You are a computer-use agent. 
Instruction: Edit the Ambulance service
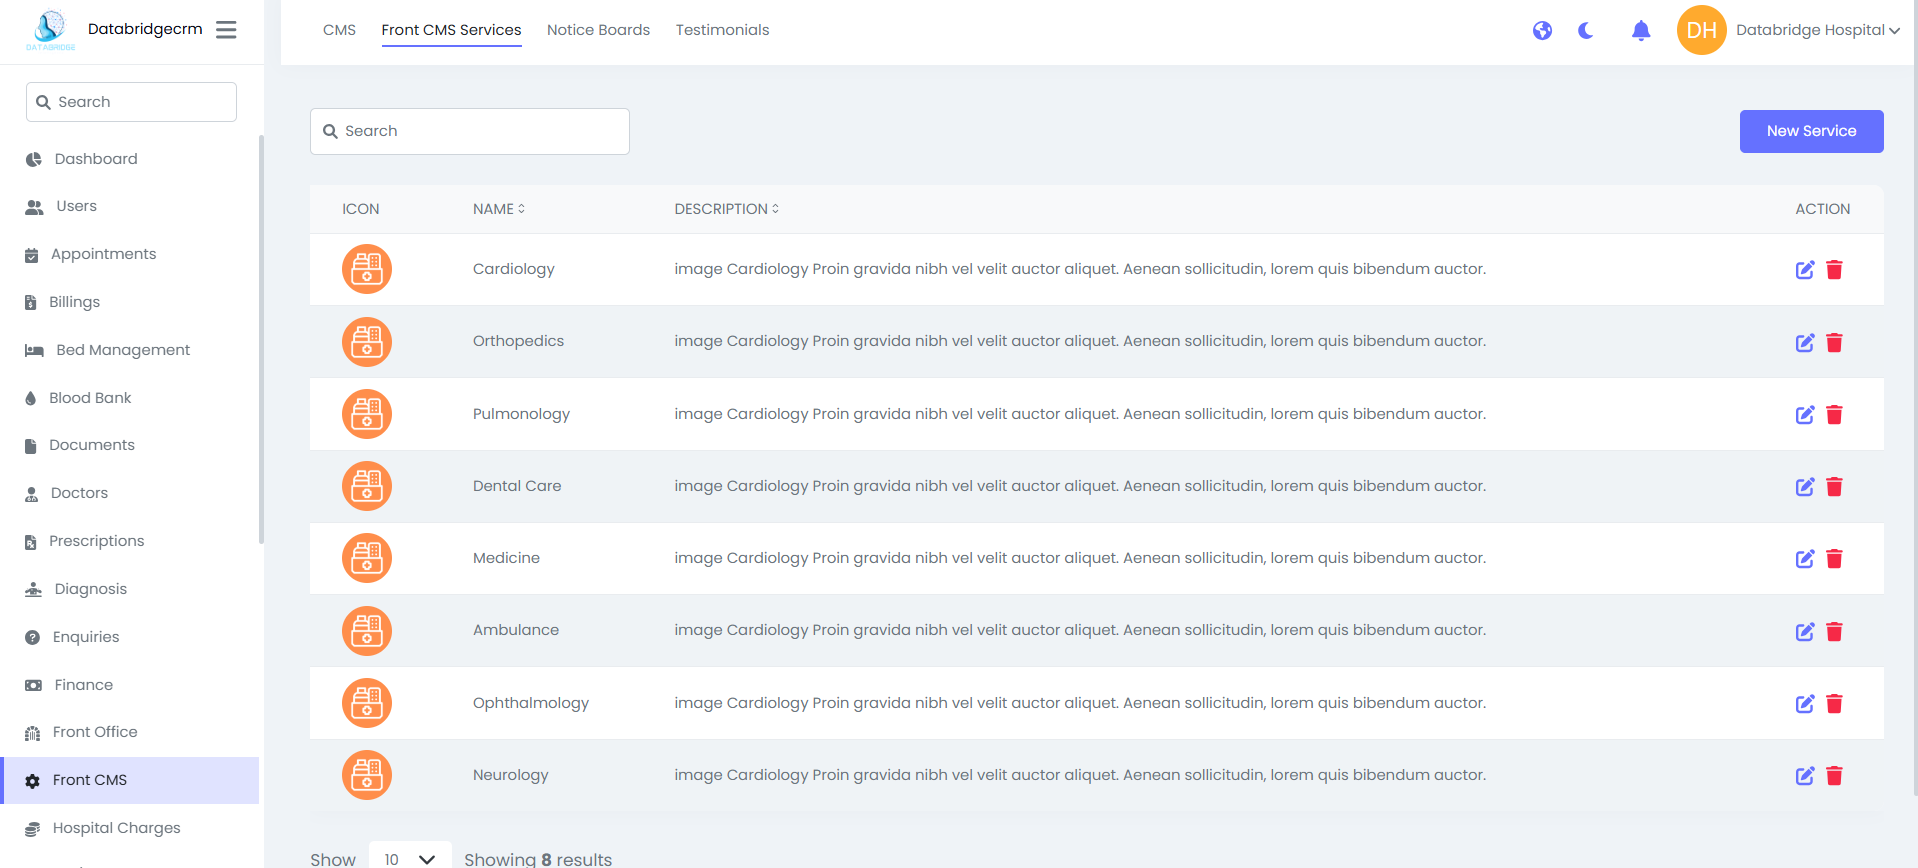1805,632
